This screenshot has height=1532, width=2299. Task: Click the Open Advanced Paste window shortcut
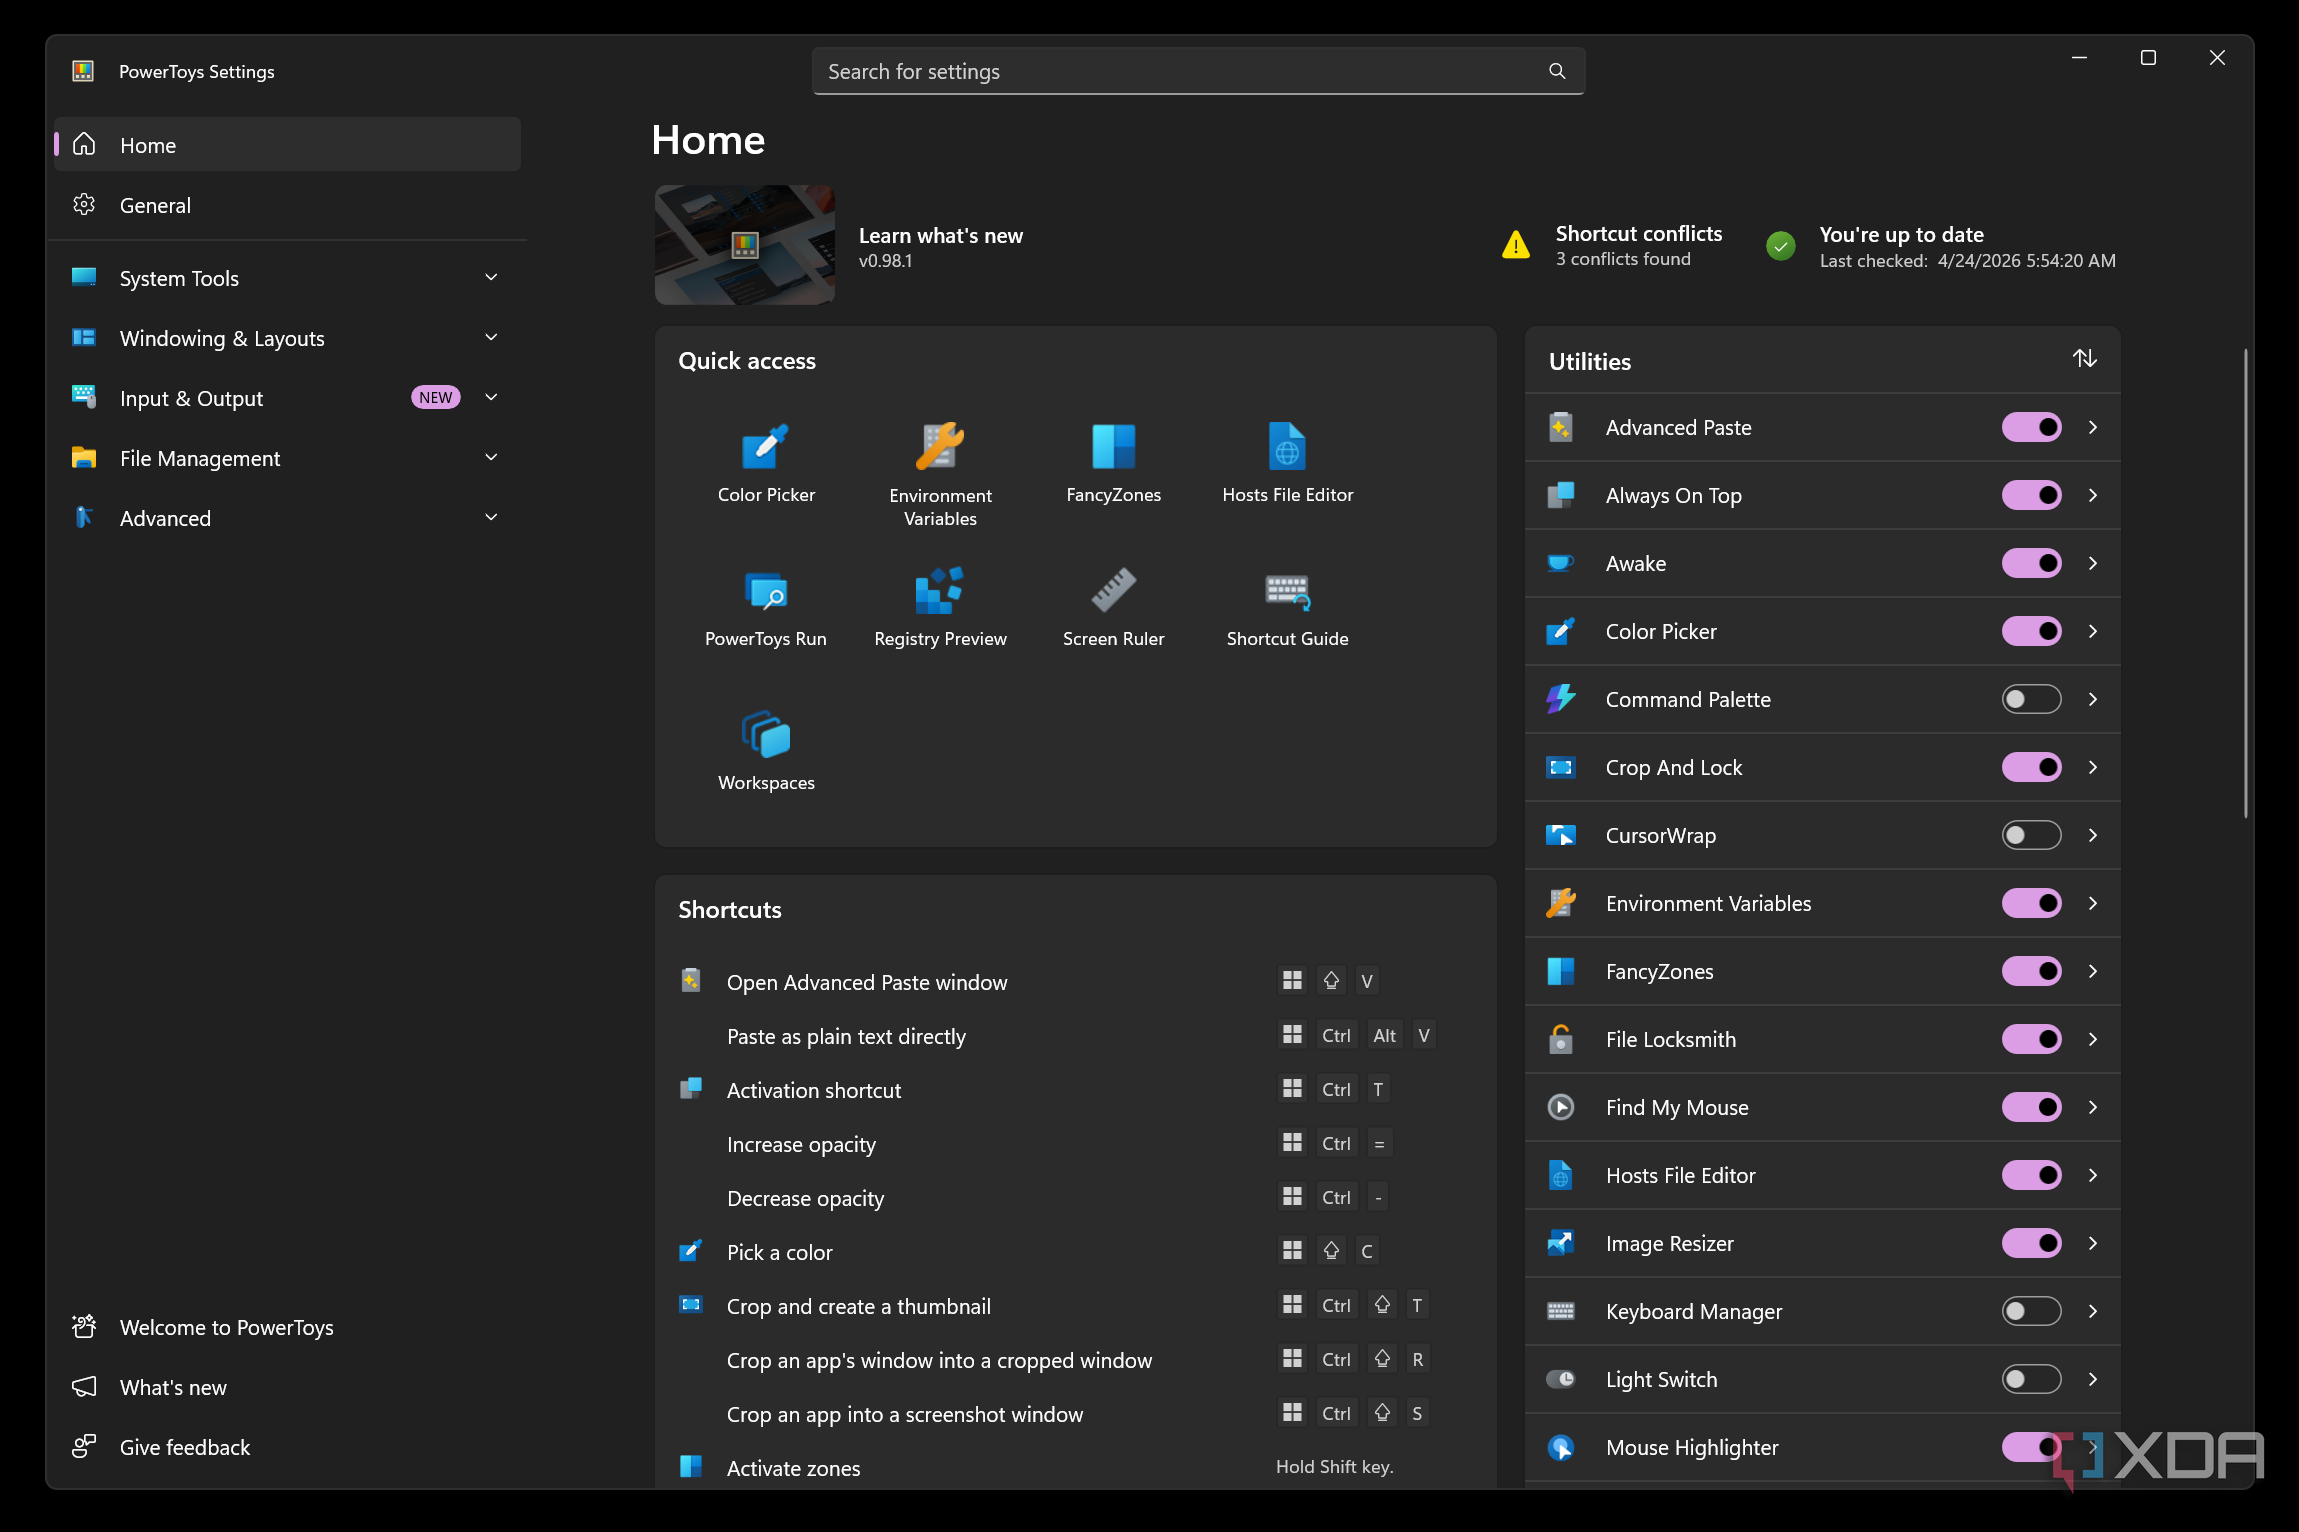coord(1075,982)
